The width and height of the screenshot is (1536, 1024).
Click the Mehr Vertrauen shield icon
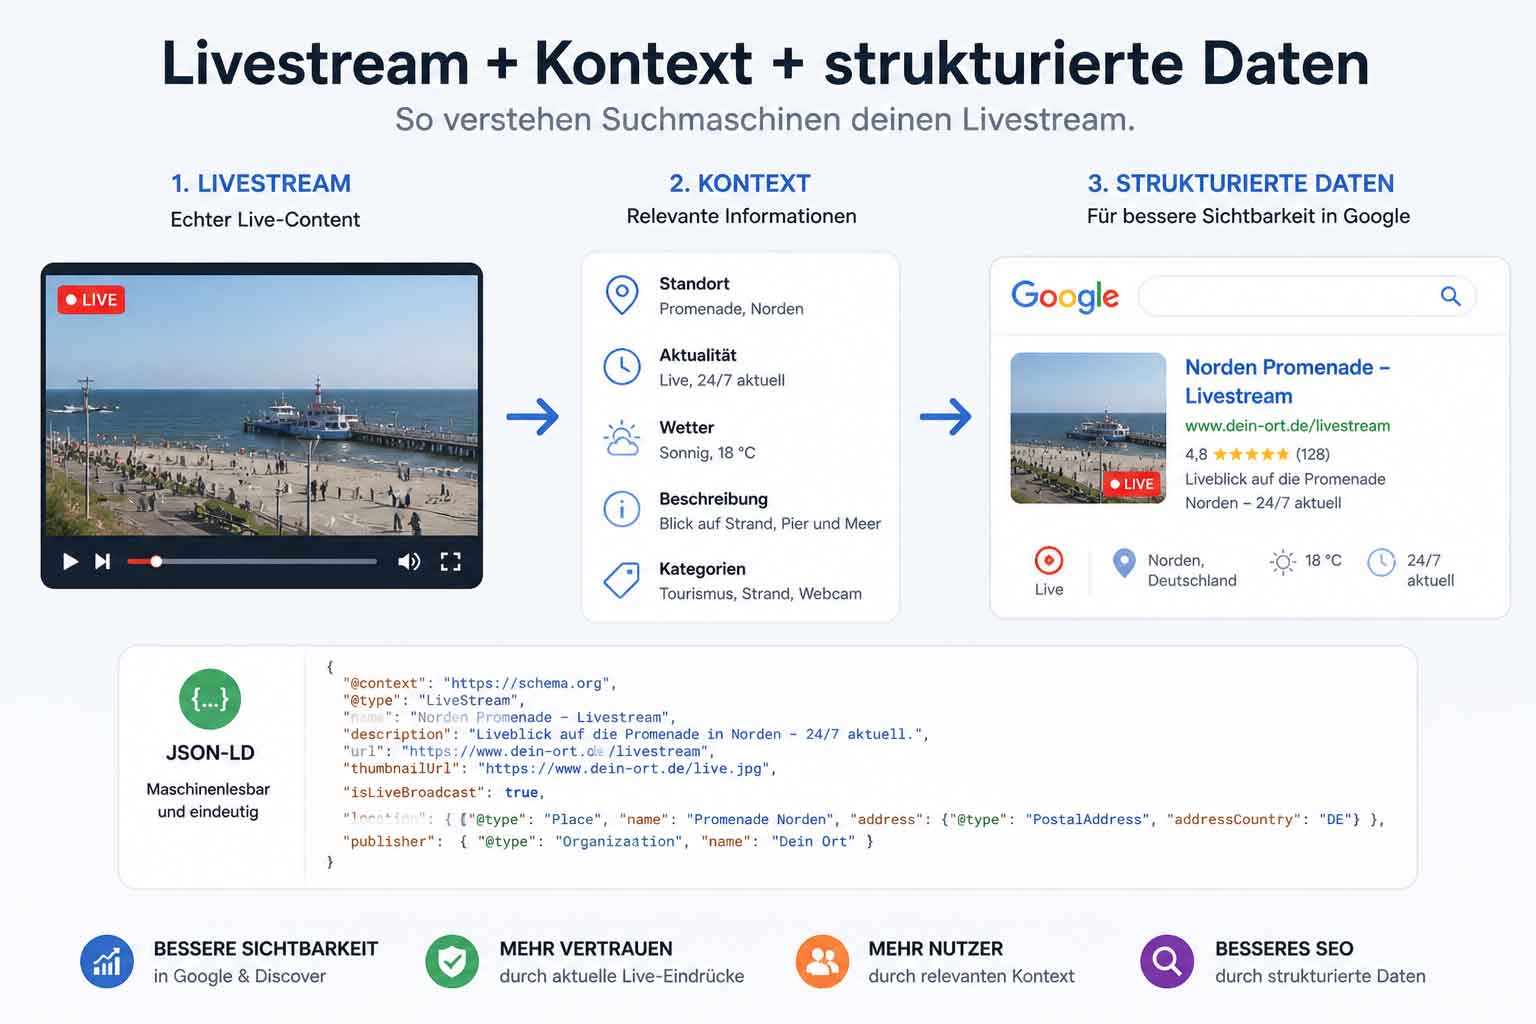pos(452,962)
